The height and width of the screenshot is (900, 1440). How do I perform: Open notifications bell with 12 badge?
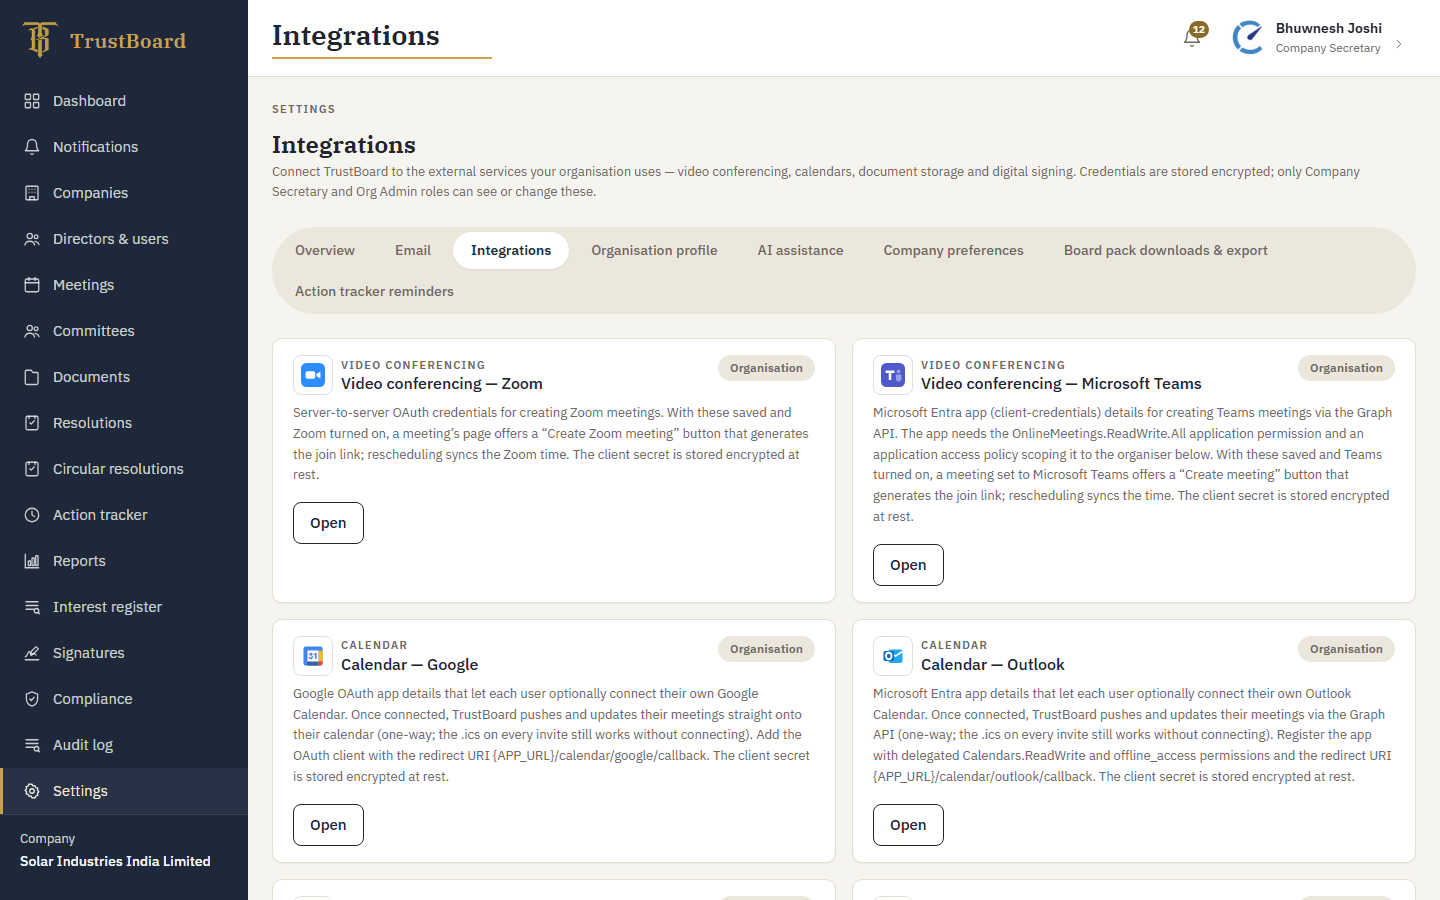(x=1193, y=36)
